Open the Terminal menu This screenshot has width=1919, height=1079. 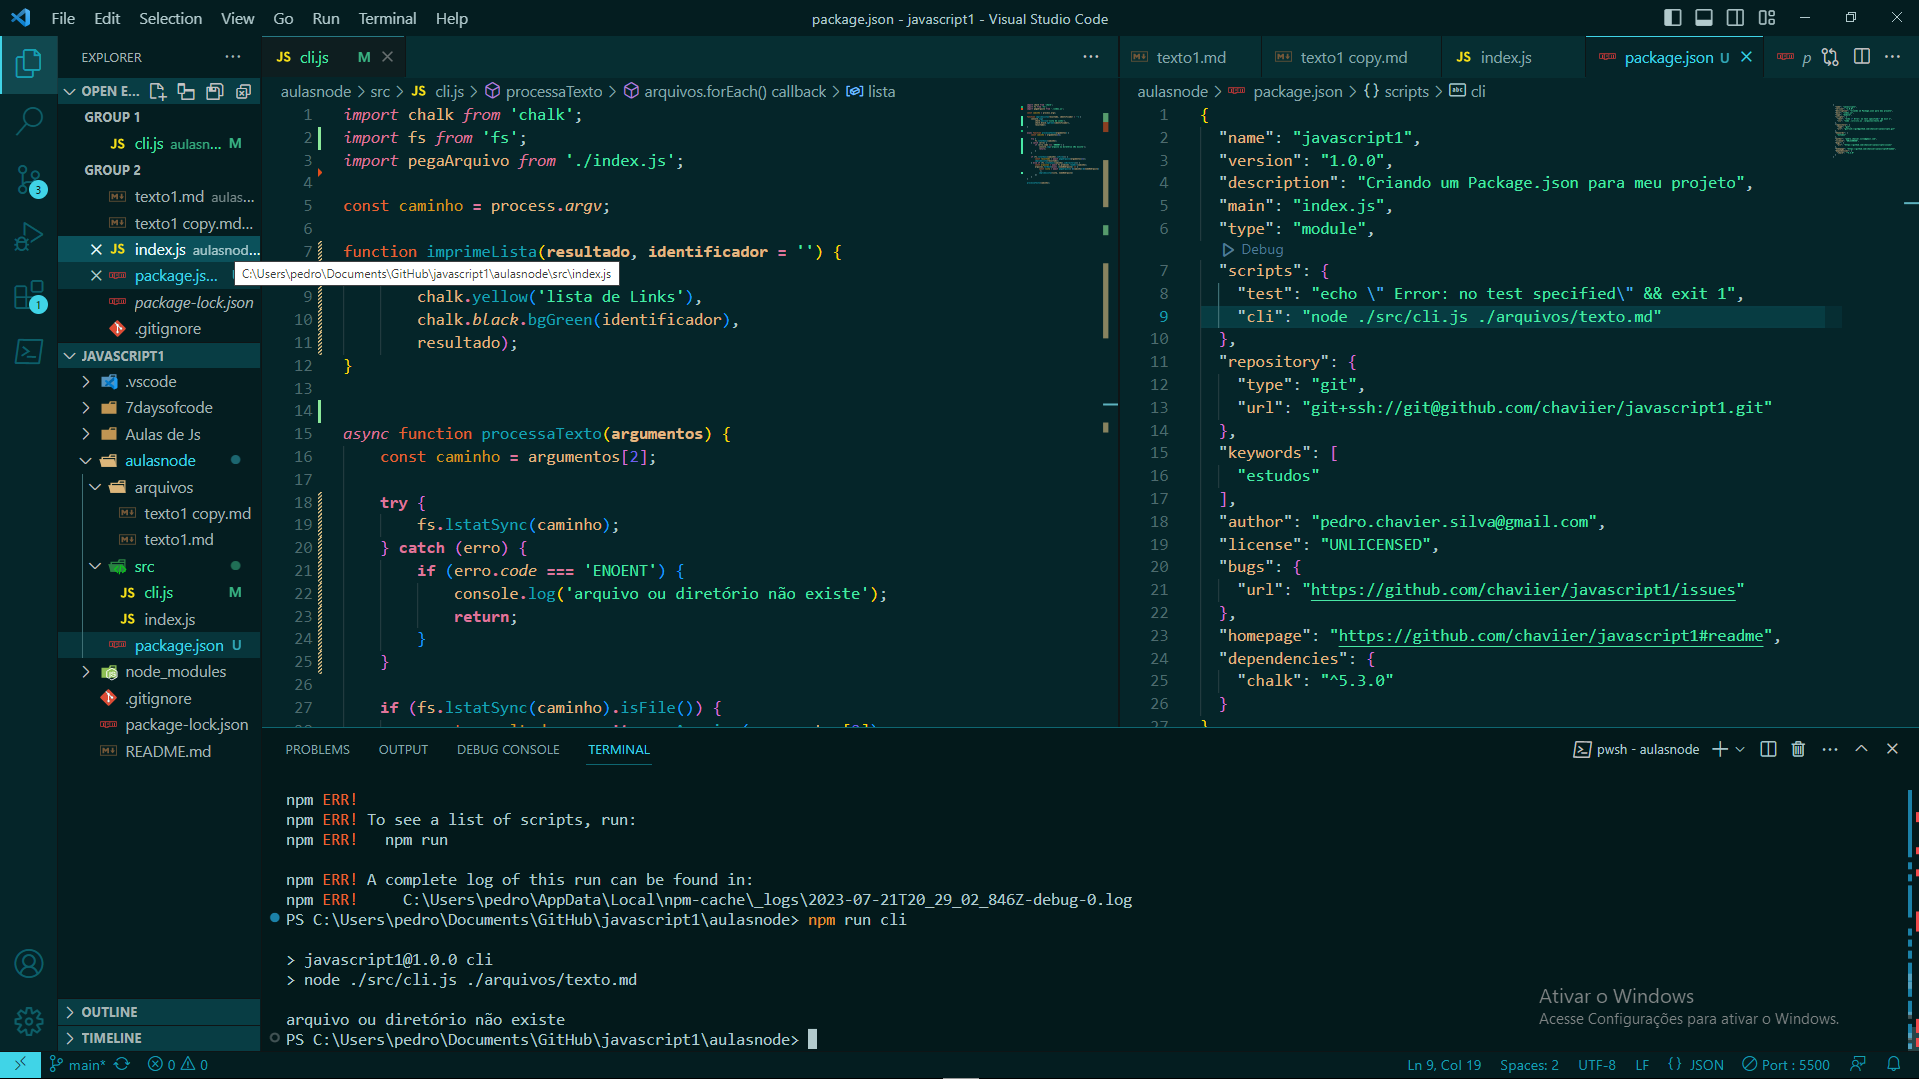[x=387, y=18]
